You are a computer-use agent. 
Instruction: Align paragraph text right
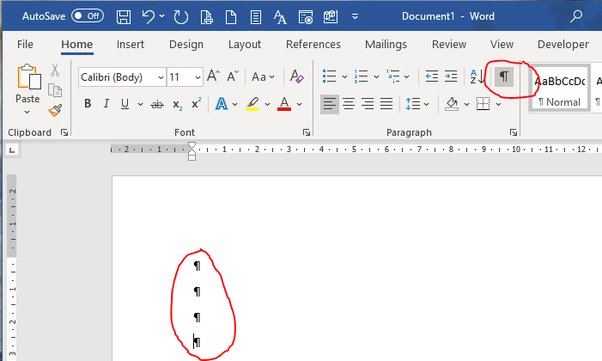pos(367,104)
